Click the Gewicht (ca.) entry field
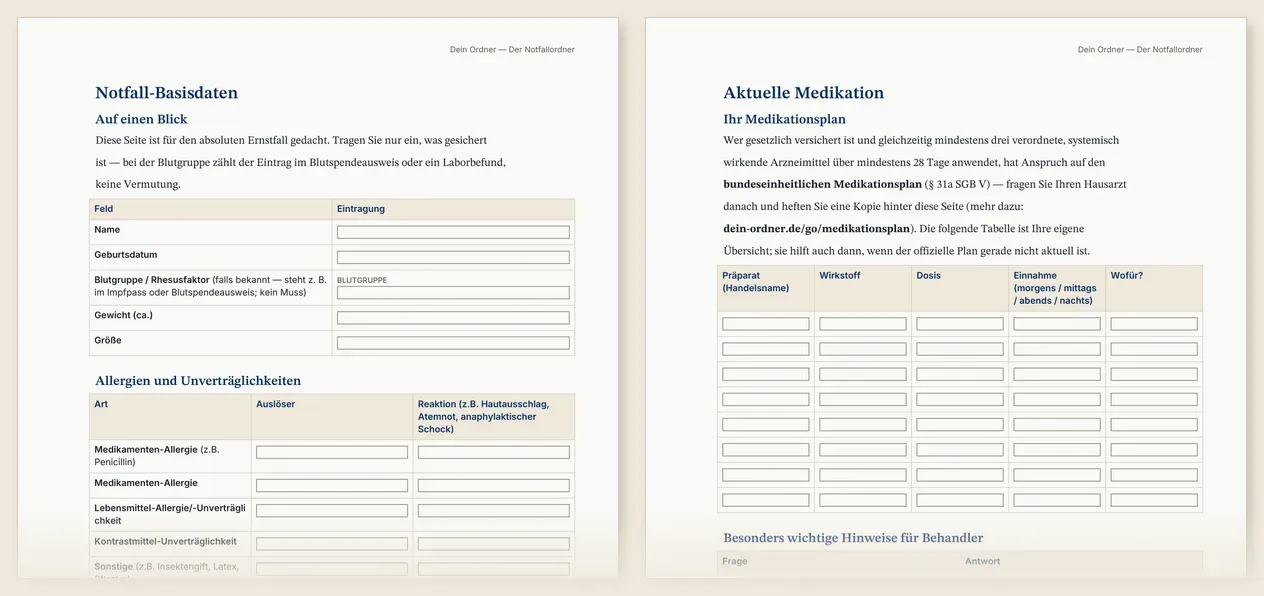This screenshot has height=596, width=1264. click(x=453, y=318)
